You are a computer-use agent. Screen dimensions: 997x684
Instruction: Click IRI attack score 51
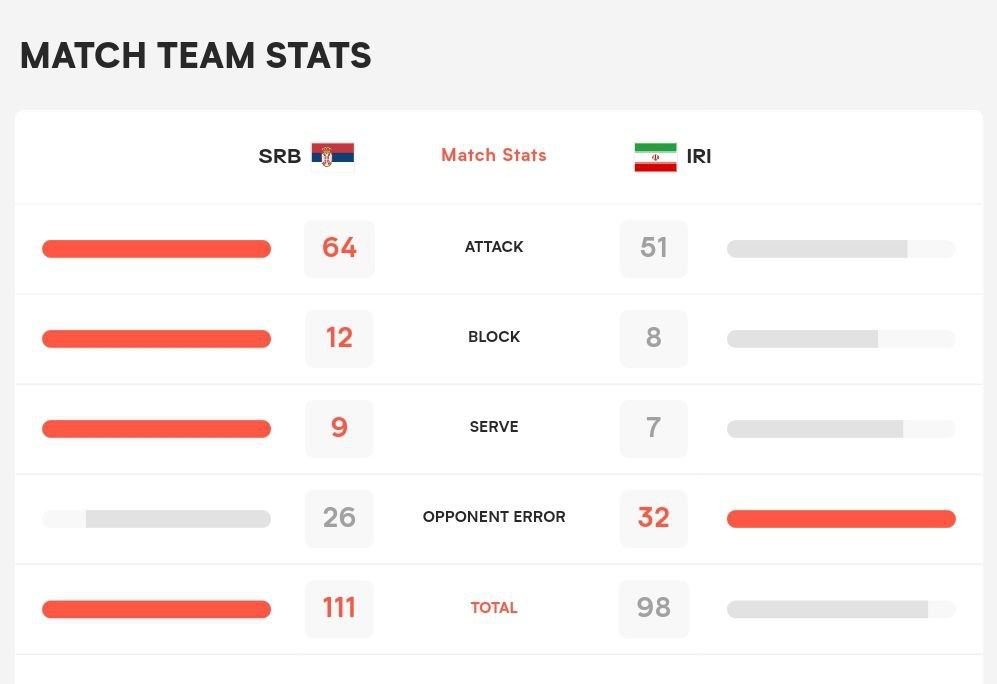click(654, 248)
